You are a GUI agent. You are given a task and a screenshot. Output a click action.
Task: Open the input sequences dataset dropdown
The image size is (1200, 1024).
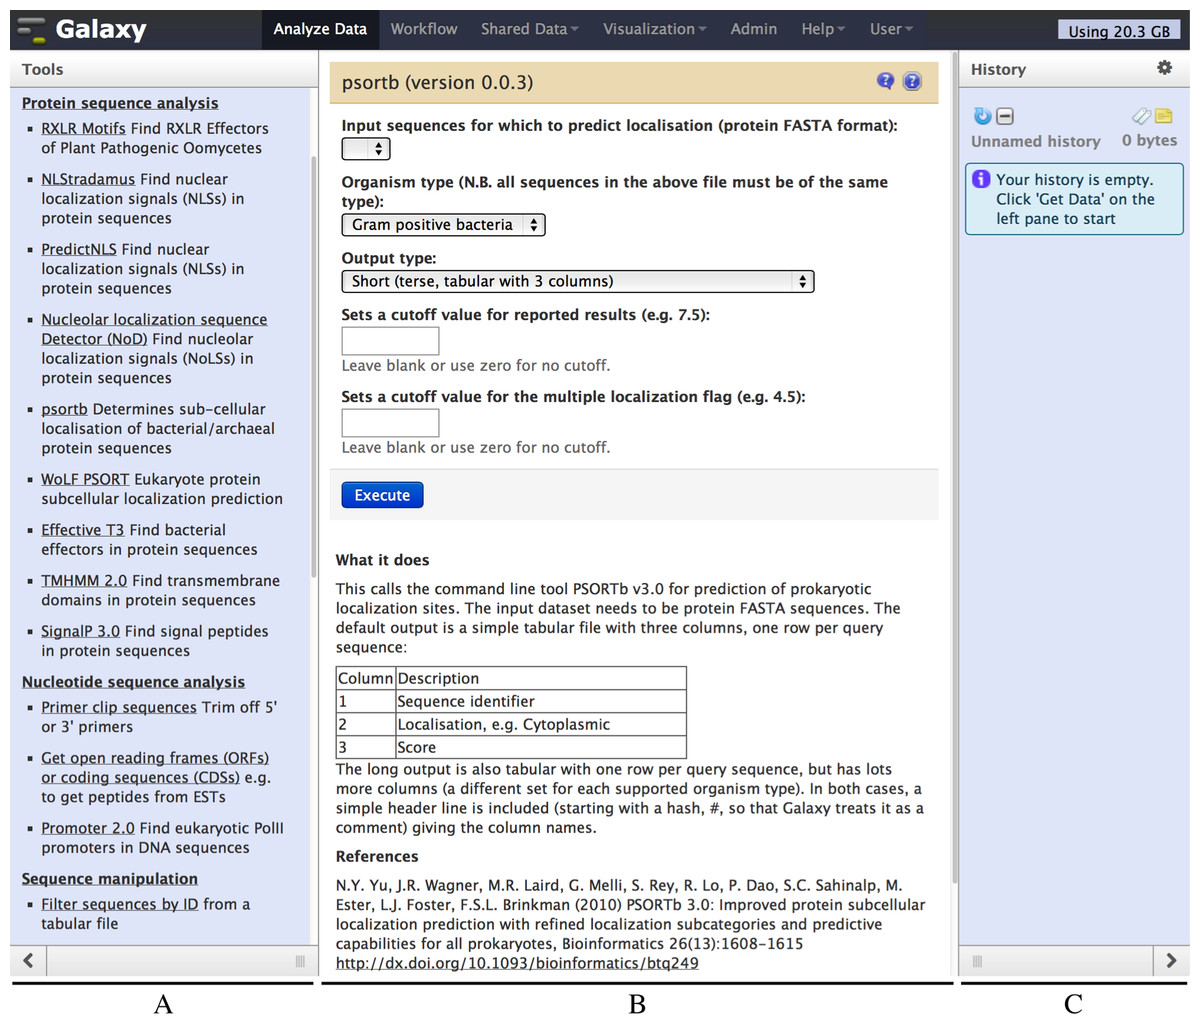pyautogui.click(x=366, y=149)
